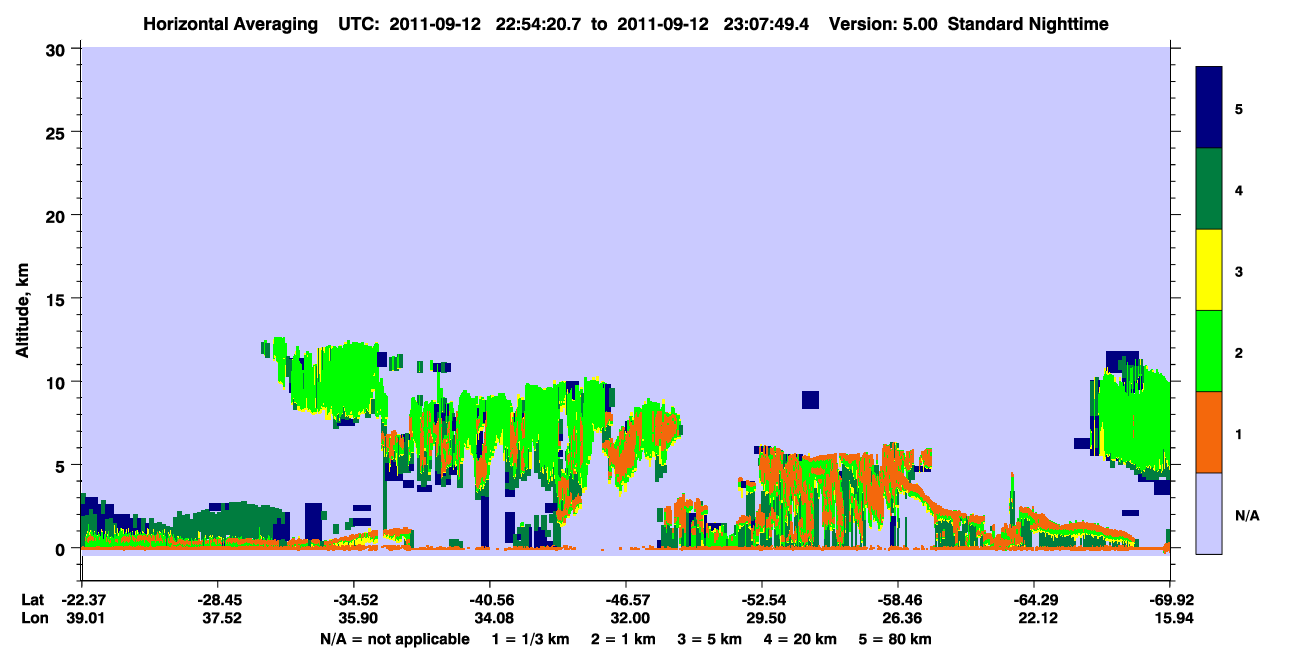The width and height of the screenshot is (1300, 667).
Task: Click the dark green colorbar segment labeled 4
Action: [x=1209, y=189]
